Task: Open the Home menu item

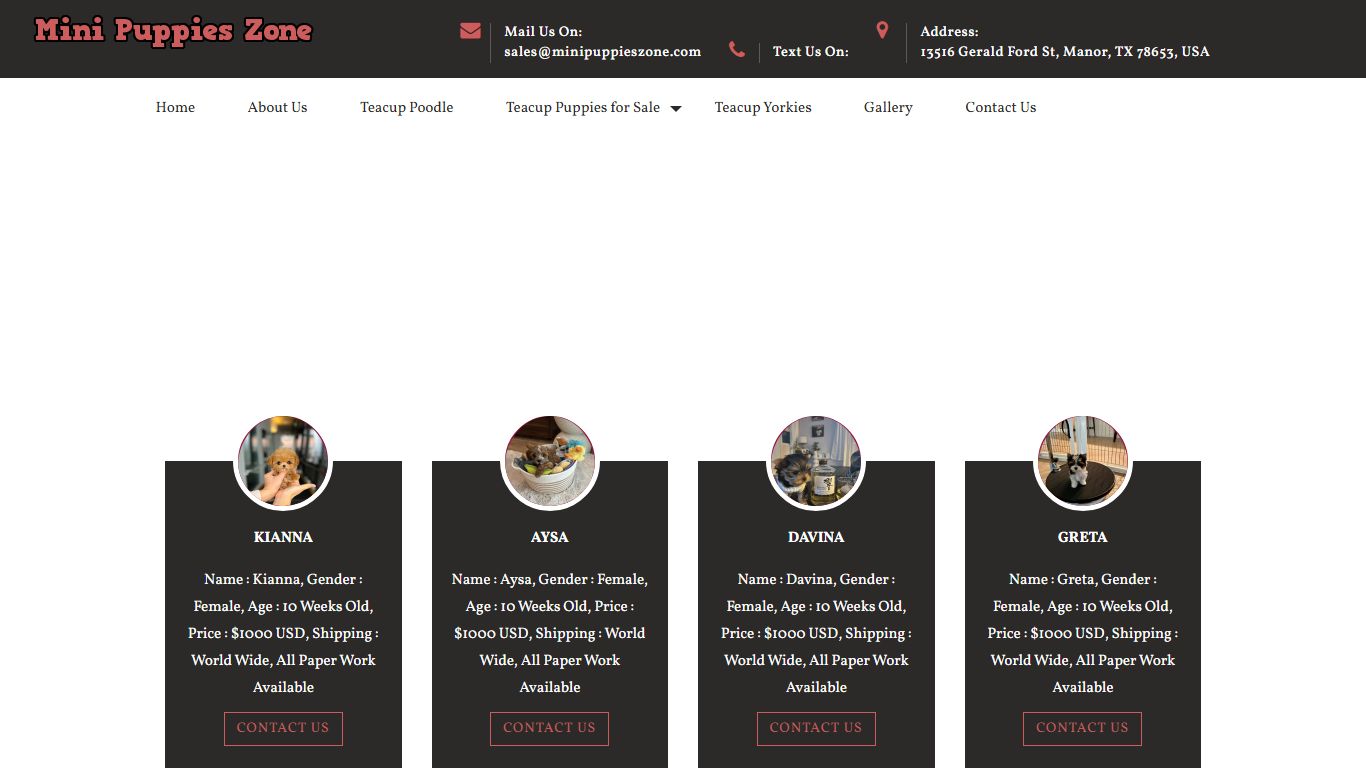Action: click(175, 107)
